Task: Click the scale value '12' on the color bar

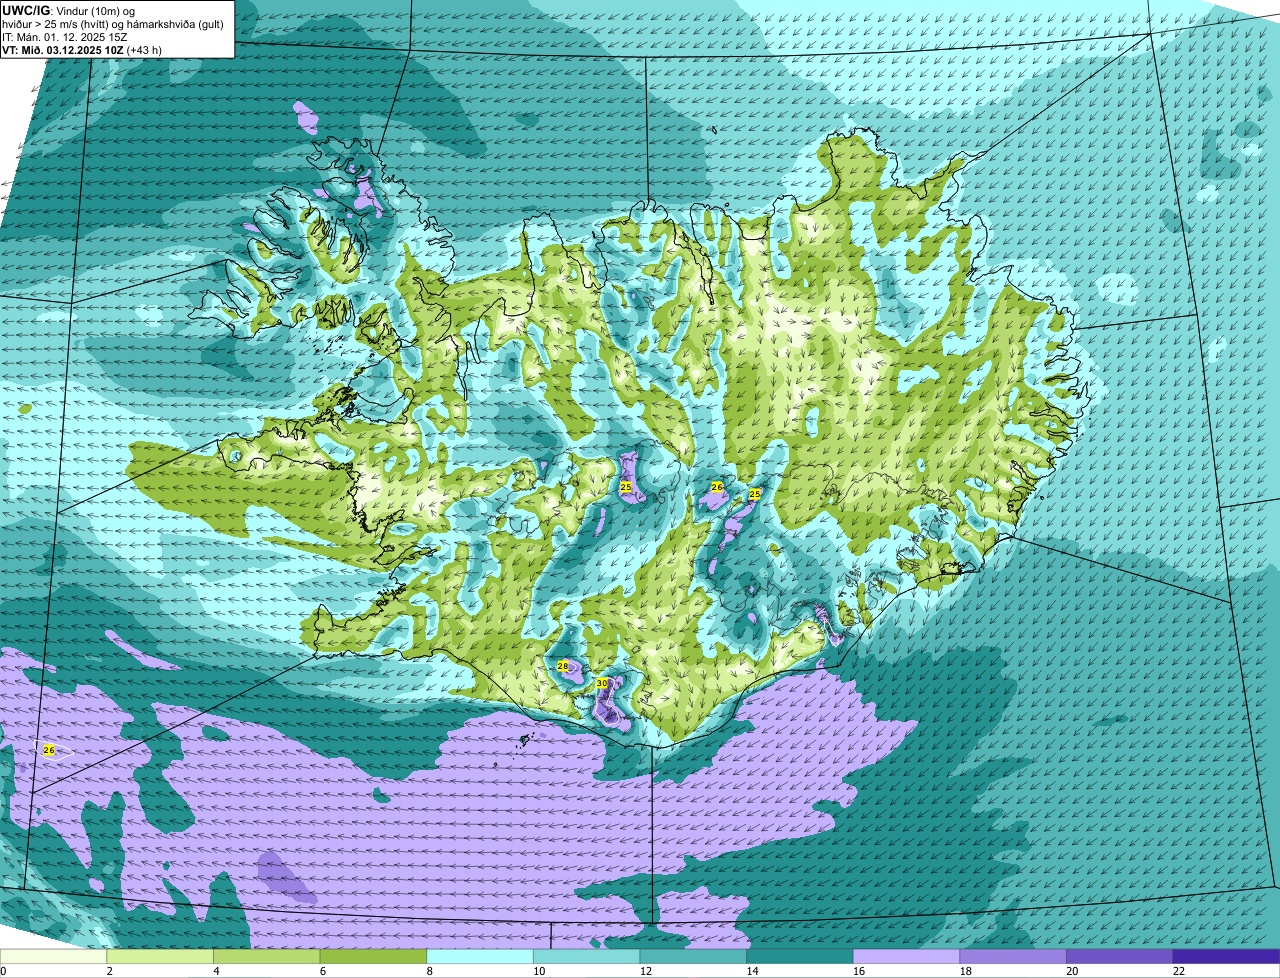Action: click(645, 971)
